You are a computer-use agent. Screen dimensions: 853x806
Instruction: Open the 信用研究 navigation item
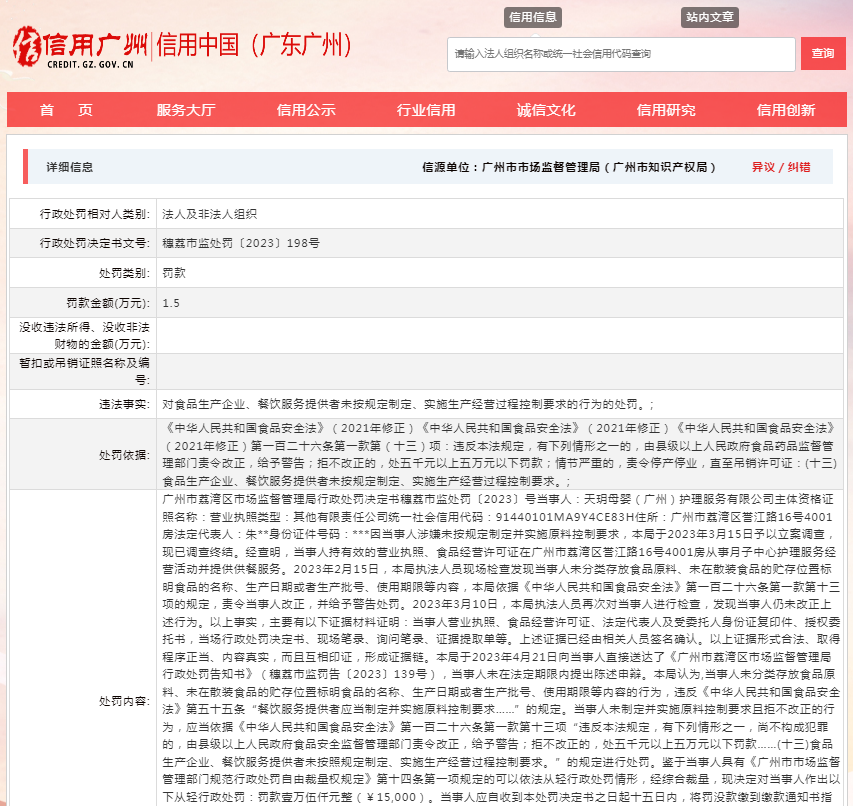point(666,110)
